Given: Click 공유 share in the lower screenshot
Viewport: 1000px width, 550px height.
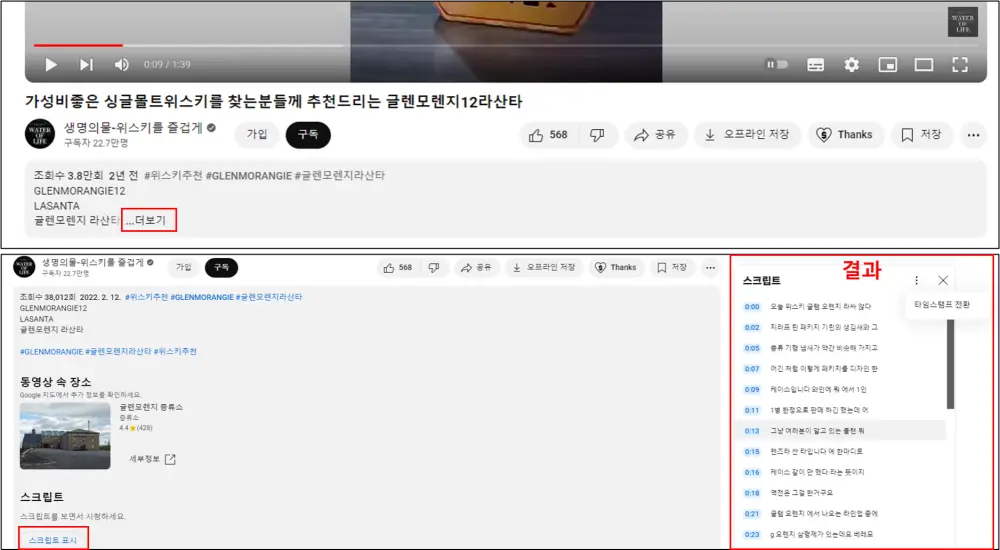Looking at the screenshot, I should pos(476,268).
